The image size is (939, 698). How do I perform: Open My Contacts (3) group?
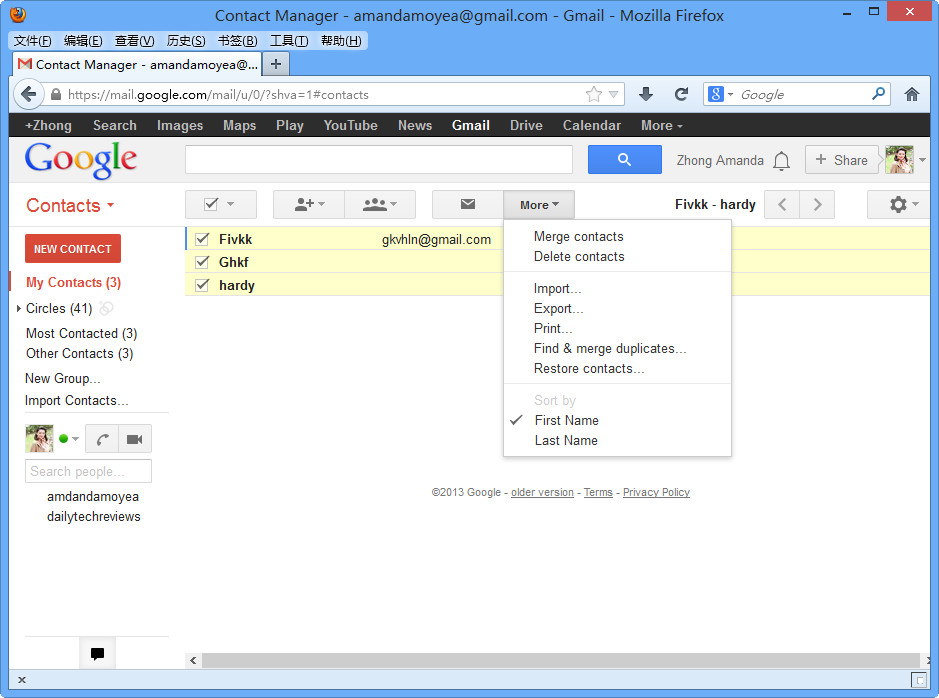(x=73, y=283)
